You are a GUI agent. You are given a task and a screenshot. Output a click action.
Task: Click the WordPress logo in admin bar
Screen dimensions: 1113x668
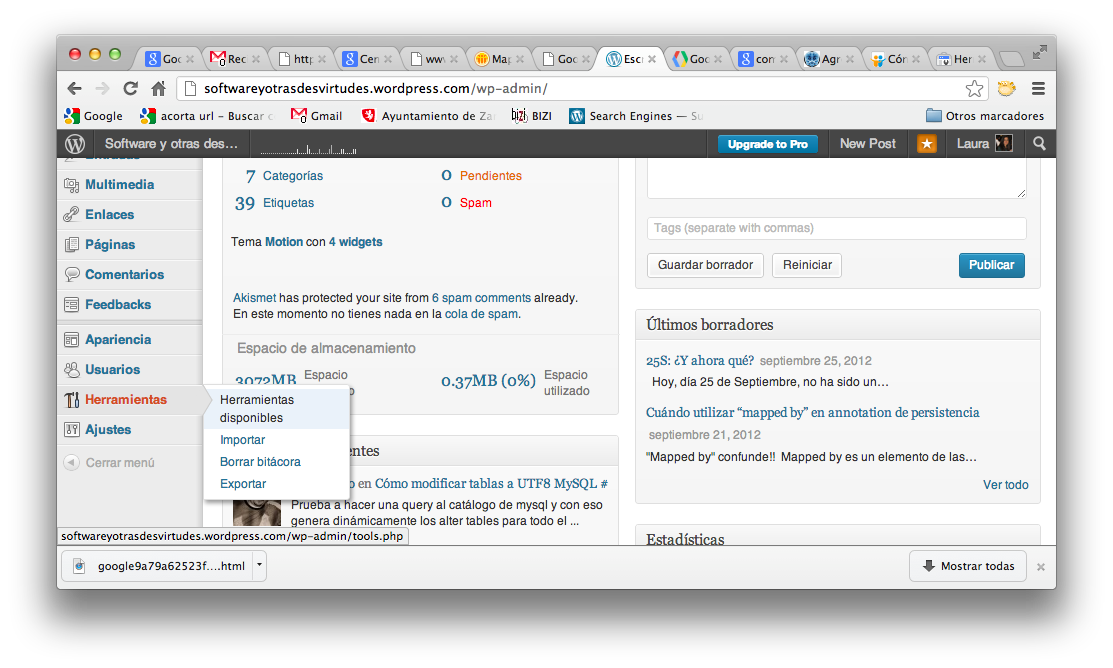point(75,144)
